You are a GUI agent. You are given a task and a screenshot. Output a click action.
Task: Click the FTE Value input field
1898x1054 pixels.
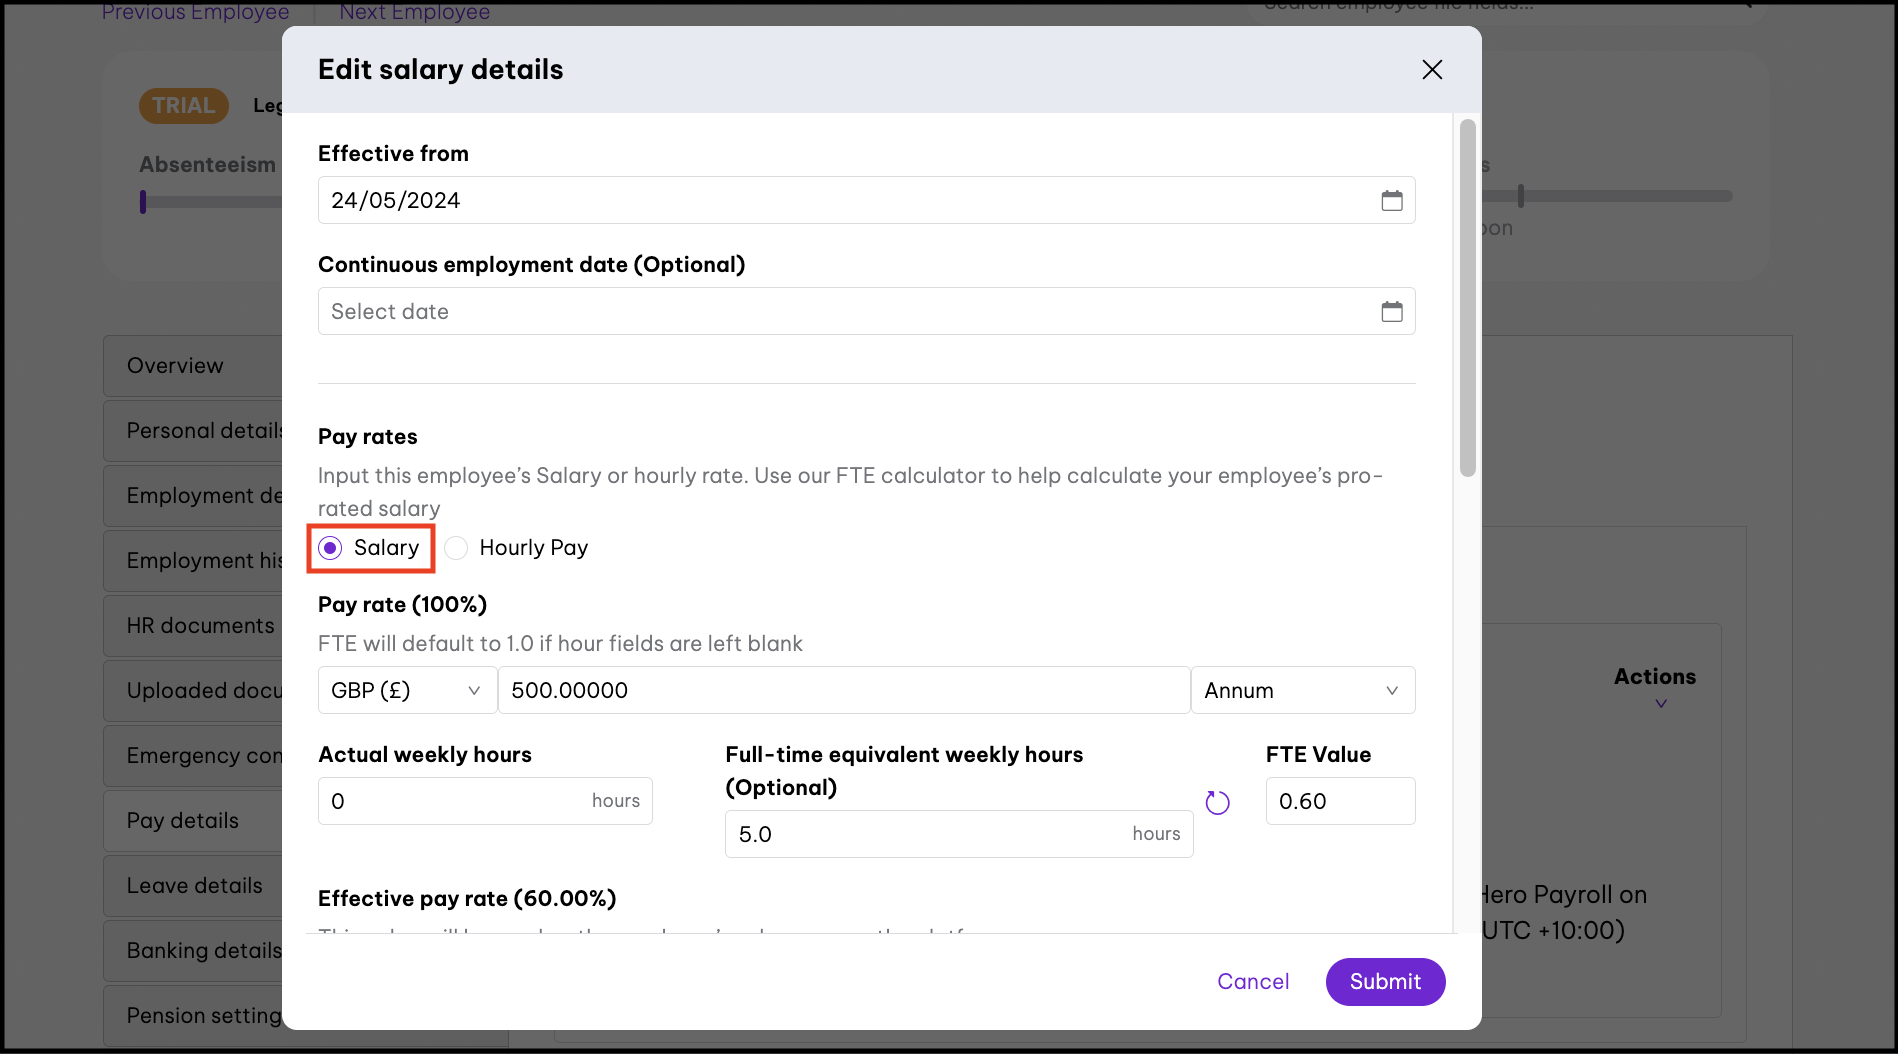tap(1339, 802)
